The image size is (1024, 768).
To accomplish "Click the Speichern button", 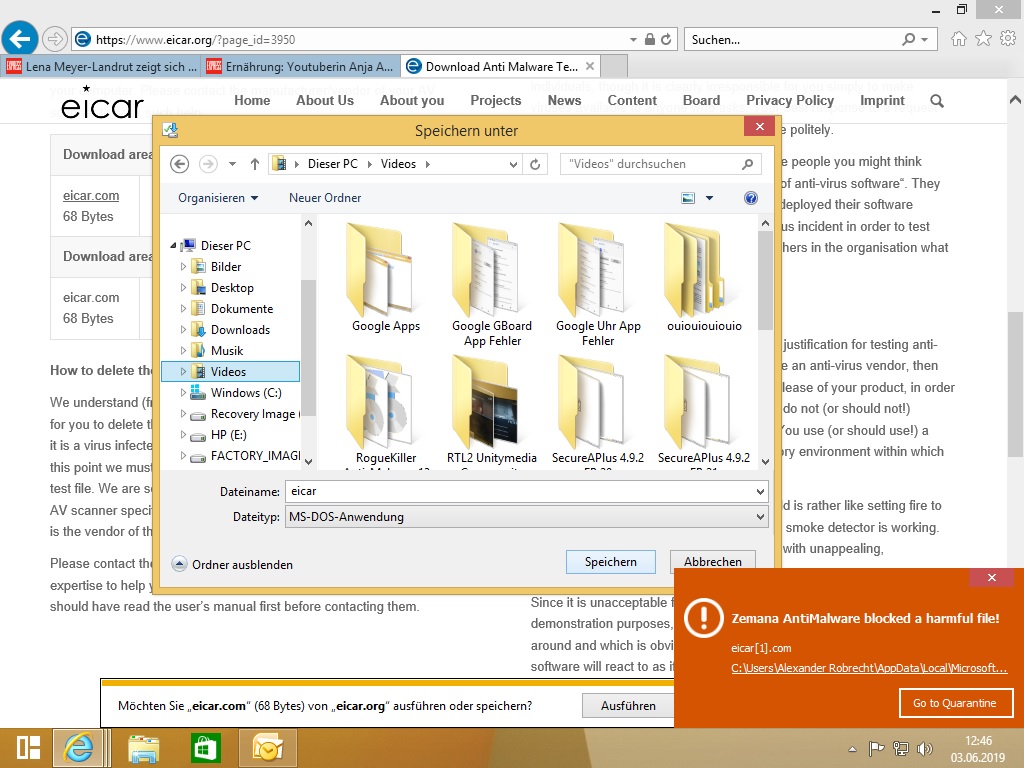I will pos(611,562).
